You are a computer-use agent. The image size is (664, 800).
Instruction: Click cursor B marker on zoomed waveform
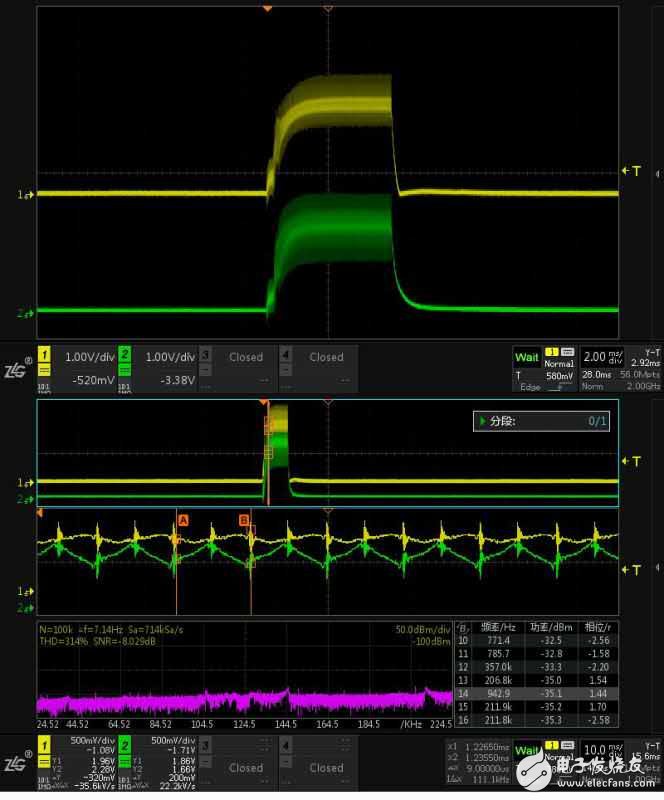(x=243, y=520)
